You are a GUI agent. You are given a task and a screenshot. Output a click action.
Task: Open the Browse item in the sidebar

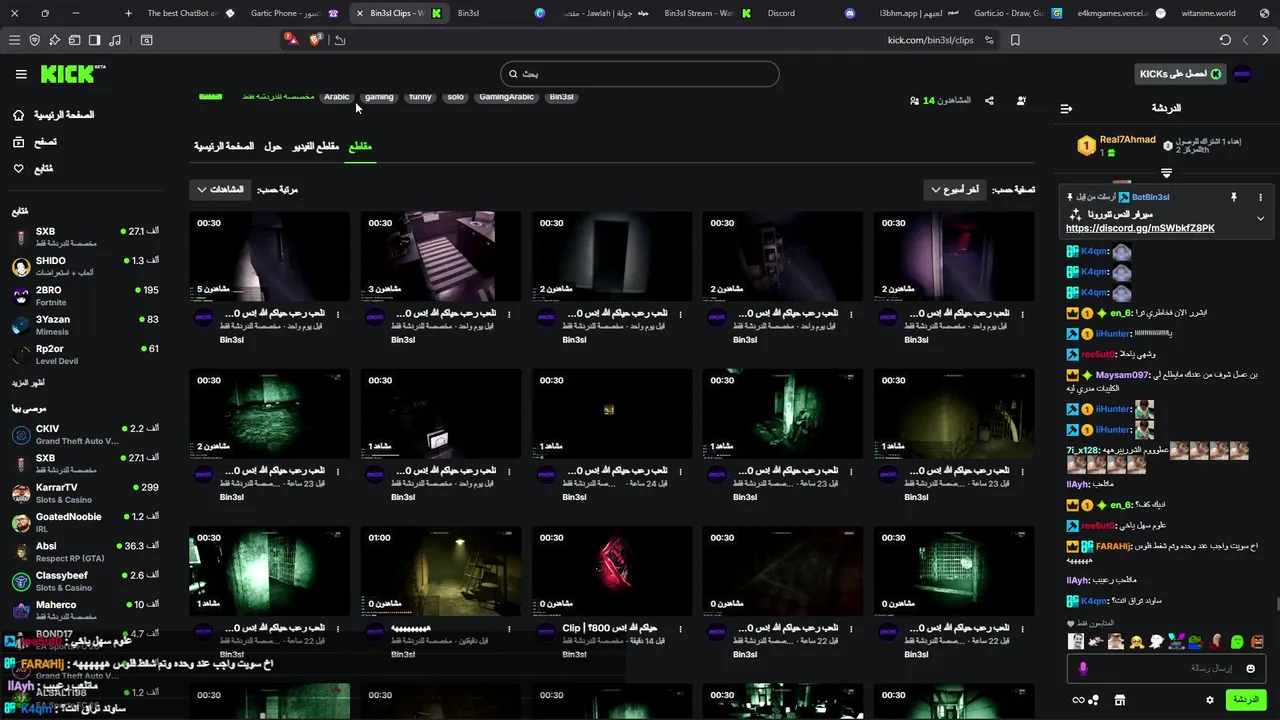35,142
